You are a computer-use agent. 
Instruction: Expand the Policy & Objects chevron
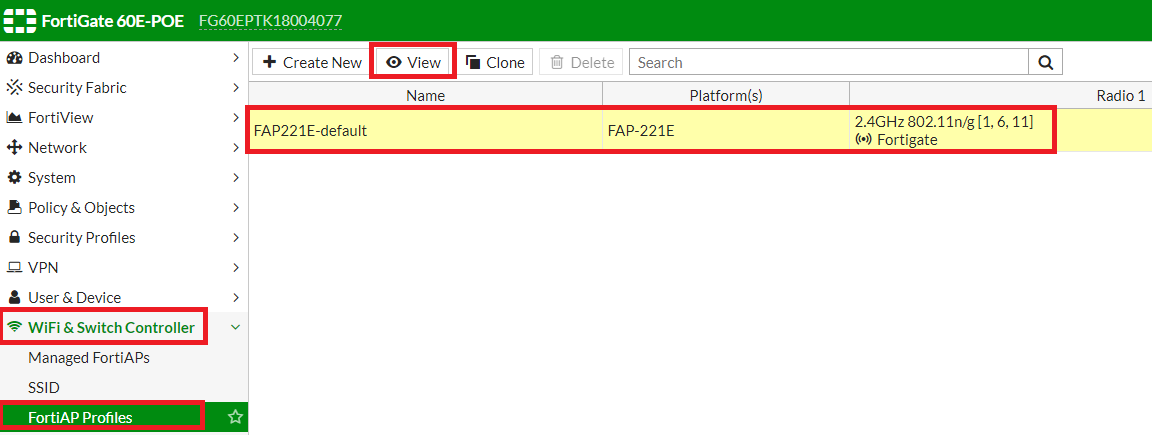(x=235, y=208)
